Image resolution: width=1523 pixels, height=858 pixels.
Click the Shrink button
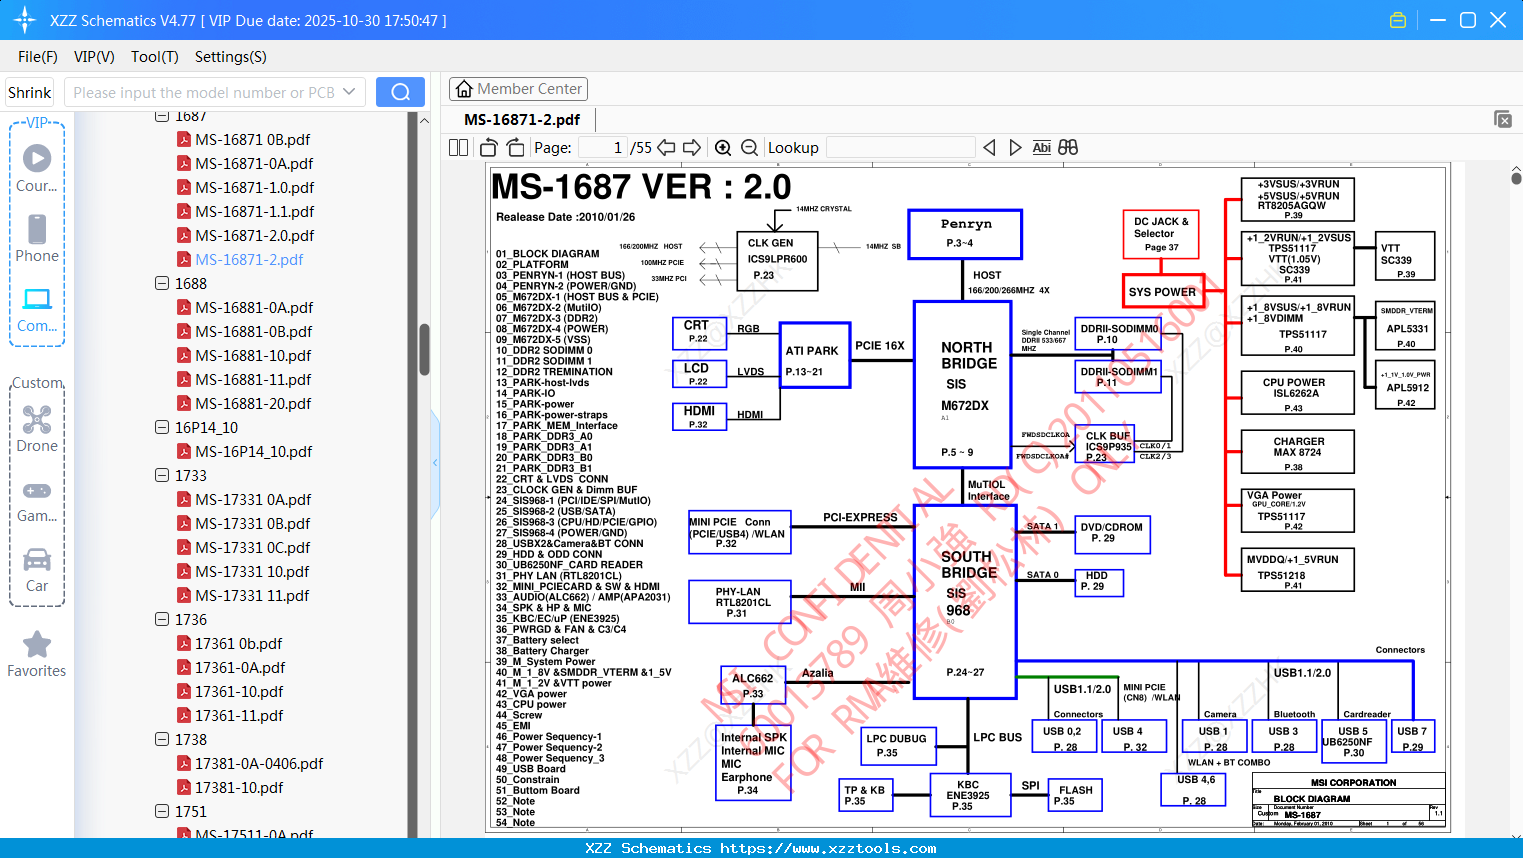pos(29,91)
